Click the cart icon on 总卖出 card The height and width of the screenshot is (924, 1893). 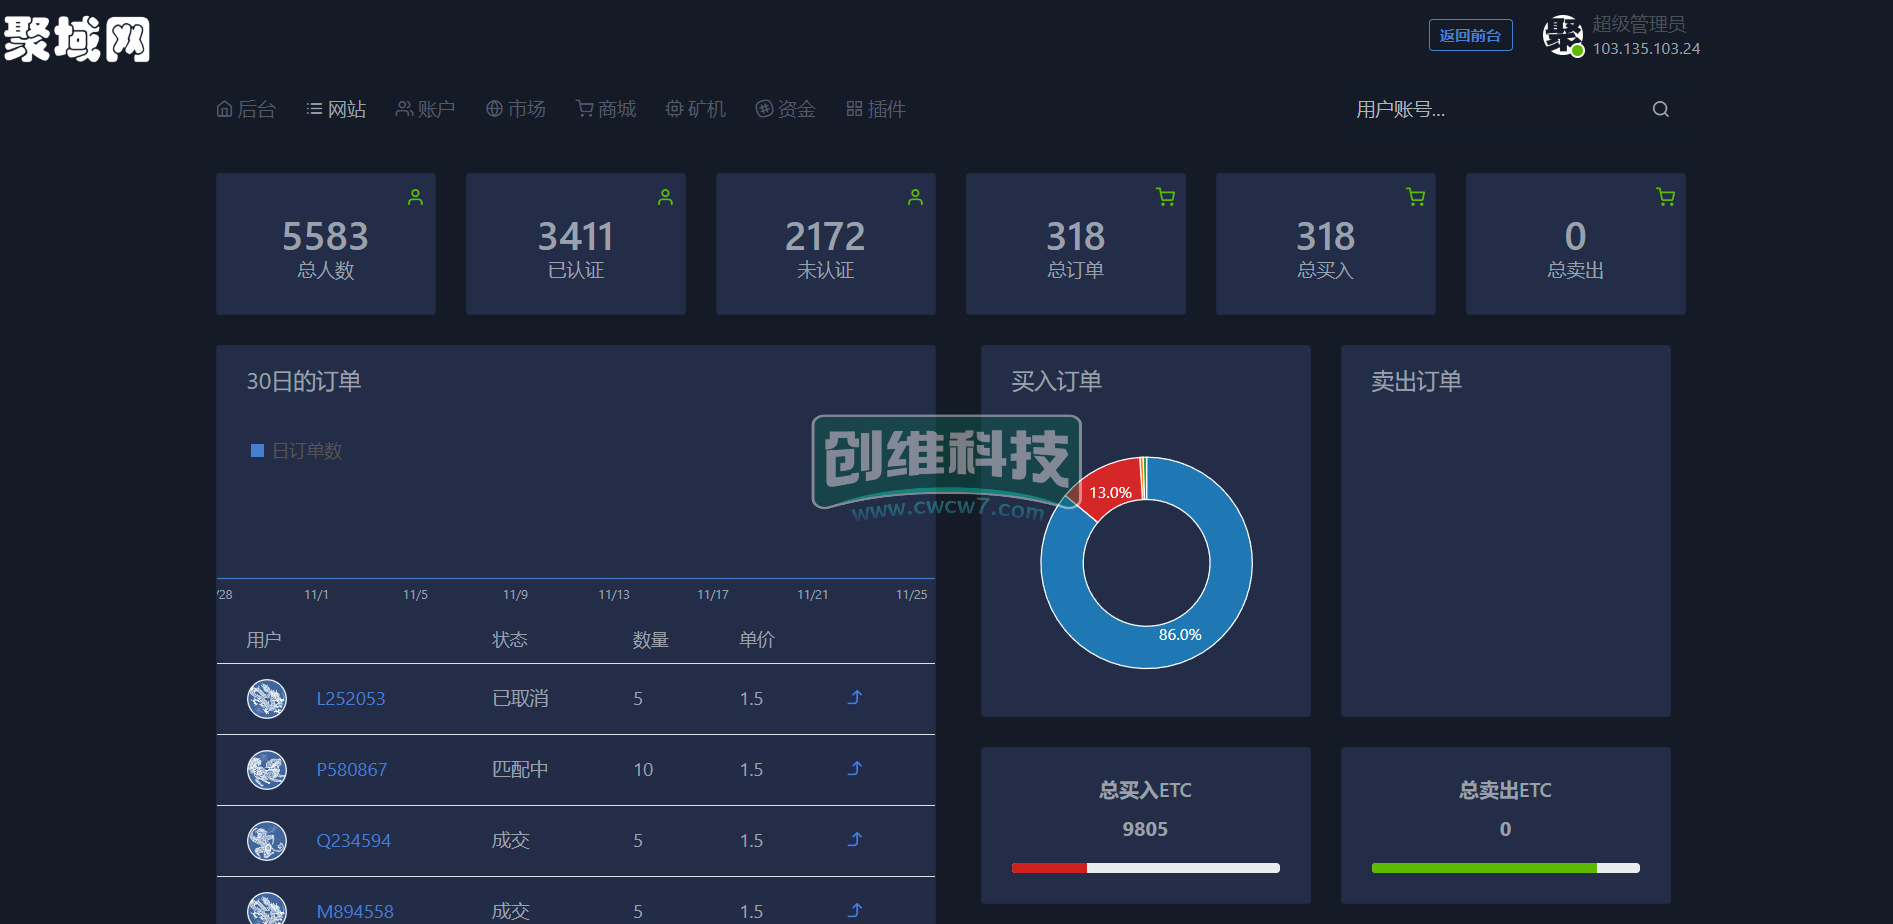[x=1665, y=198]
